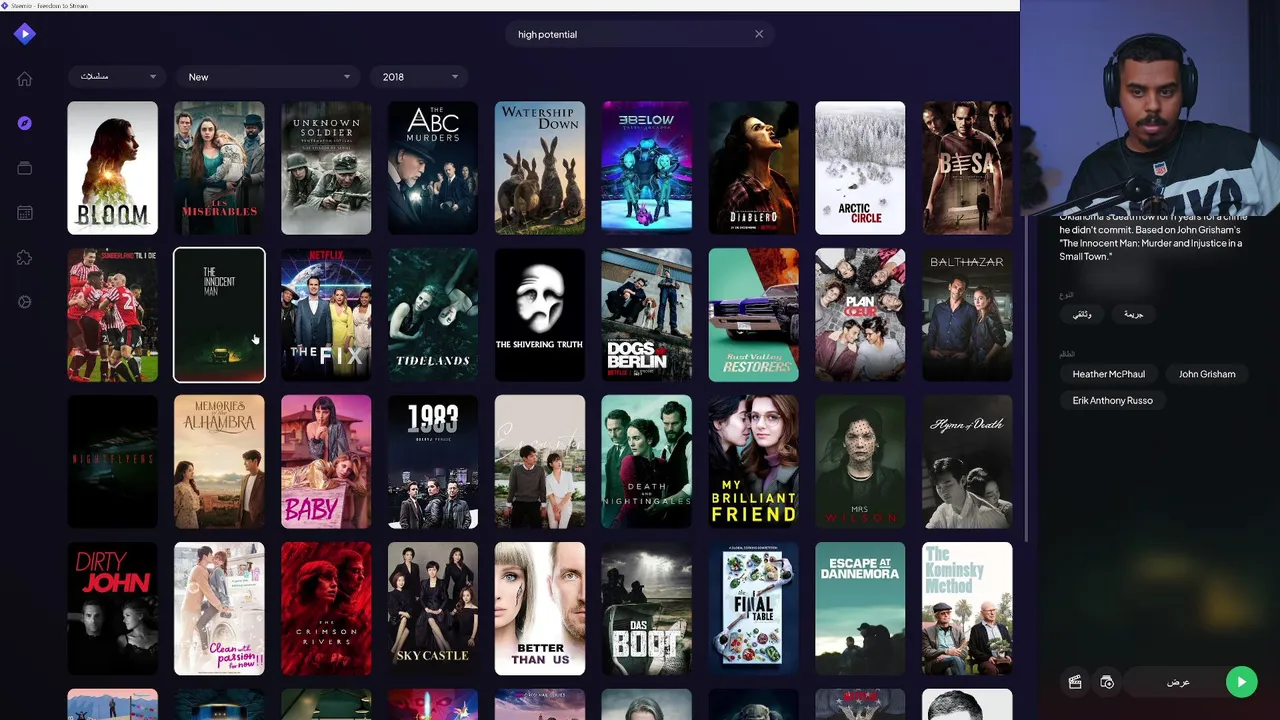1280x720 pixels.
Task: Open Death and Nightingales poster
Action: [646, 462]
